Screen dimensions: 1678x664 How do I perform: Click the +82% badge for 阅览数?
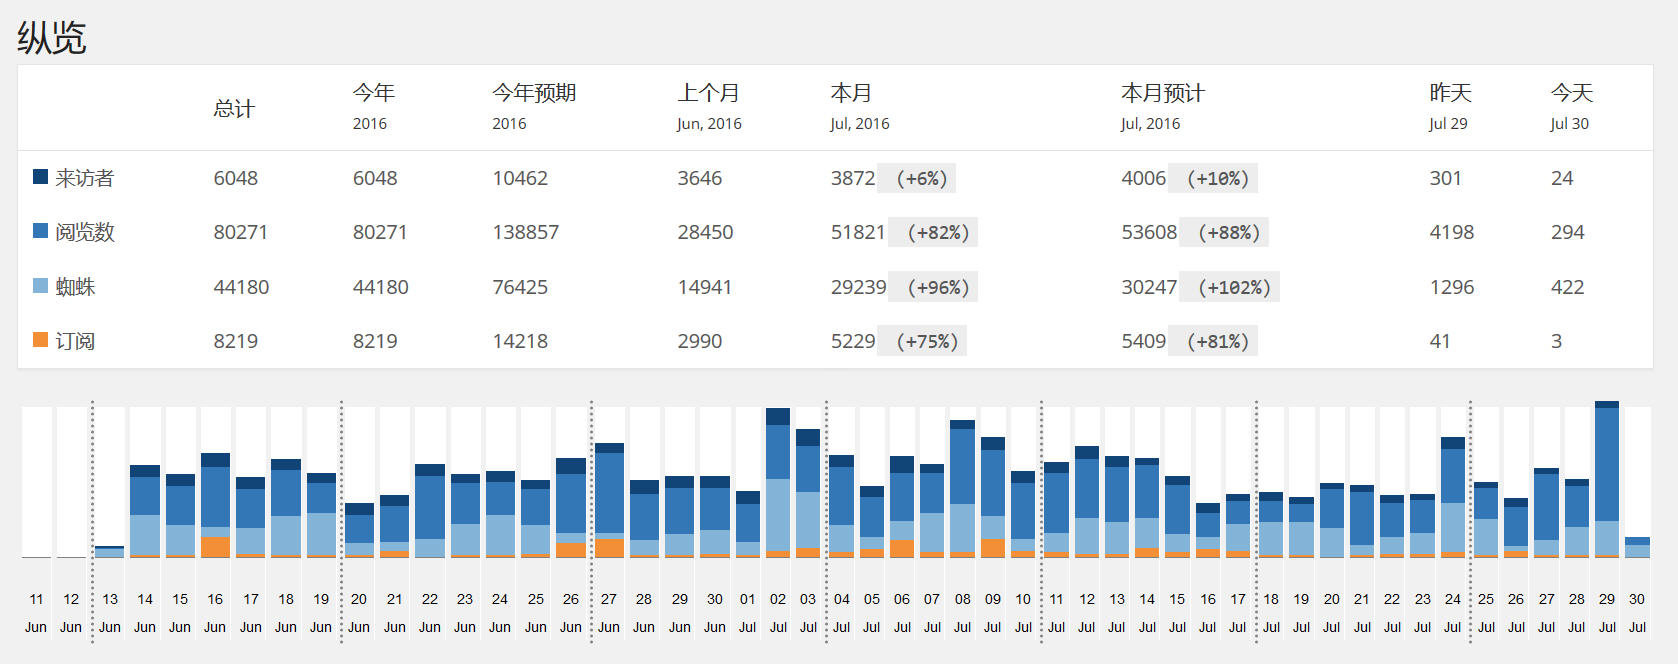(x=937, y=232)
